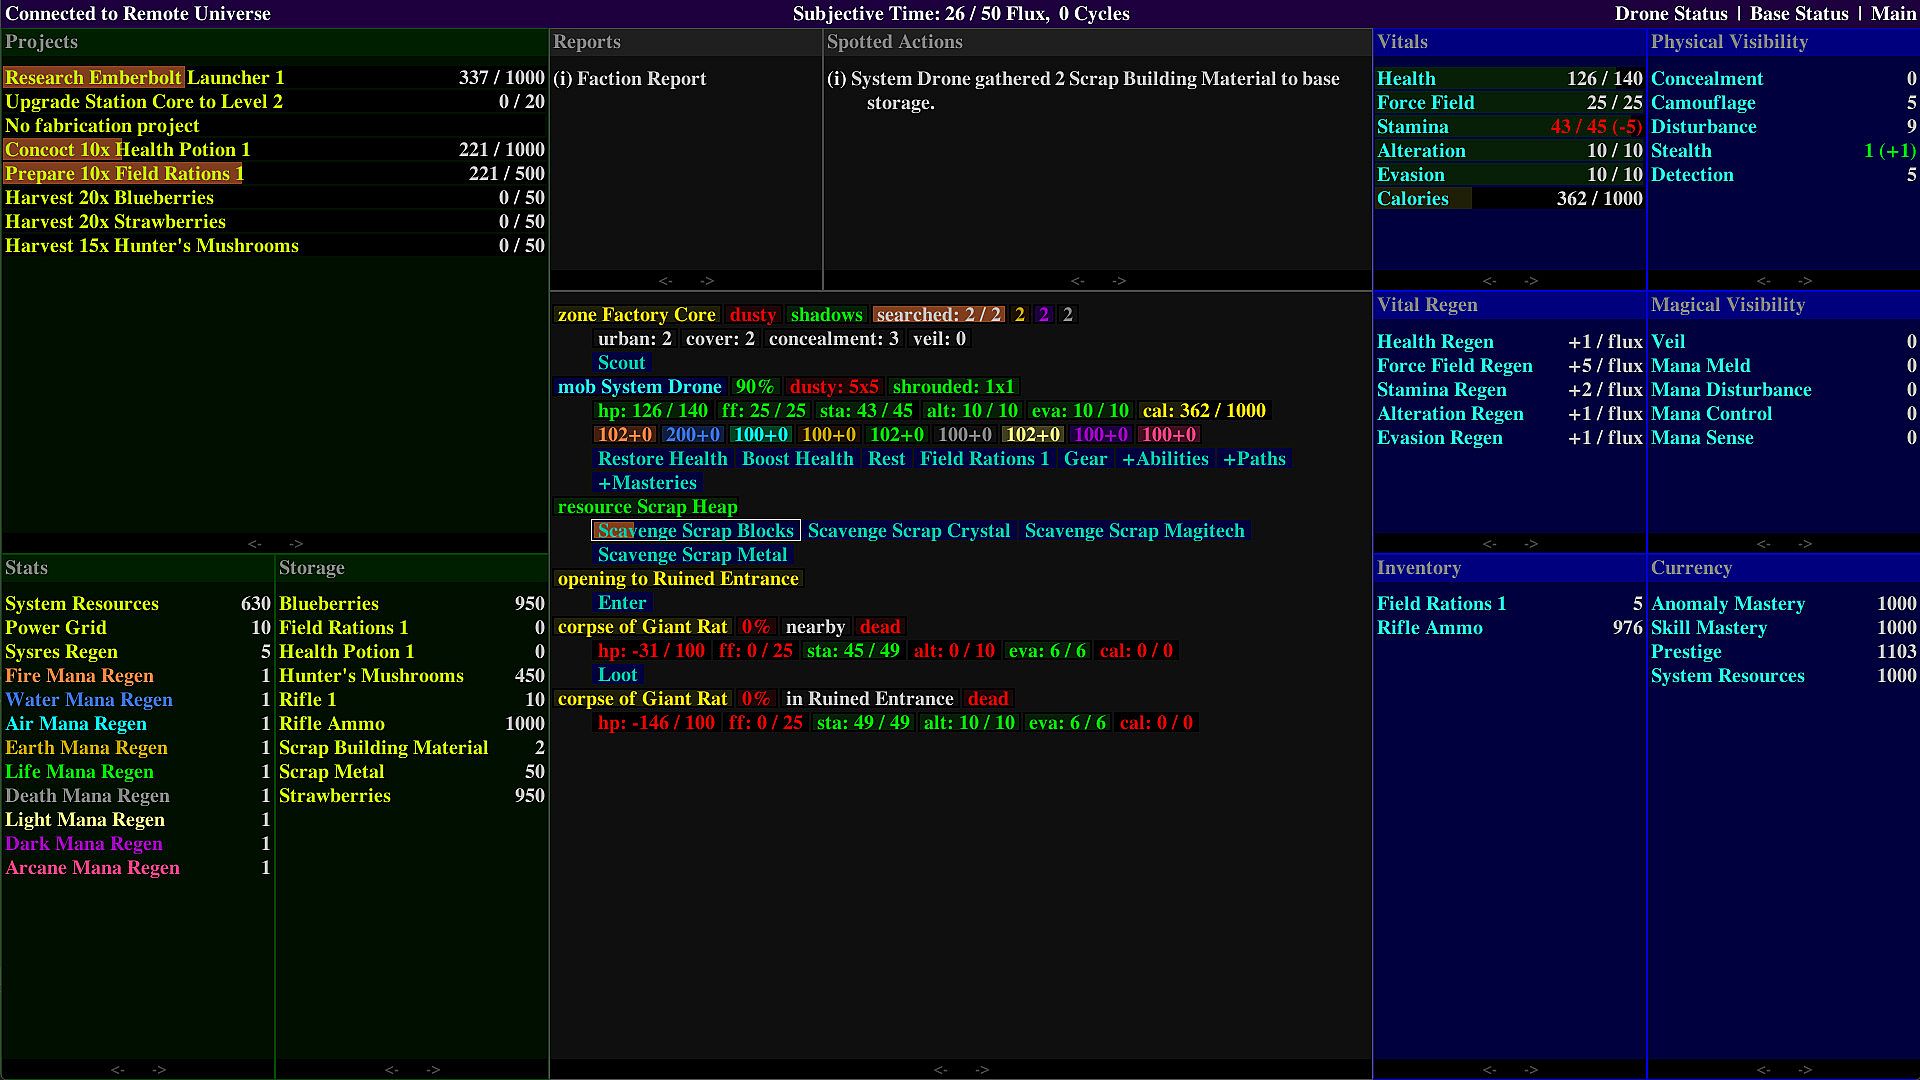Expand the +Abilities list
This screenshot has width=1920, height=1080.
coord(1165,459)
